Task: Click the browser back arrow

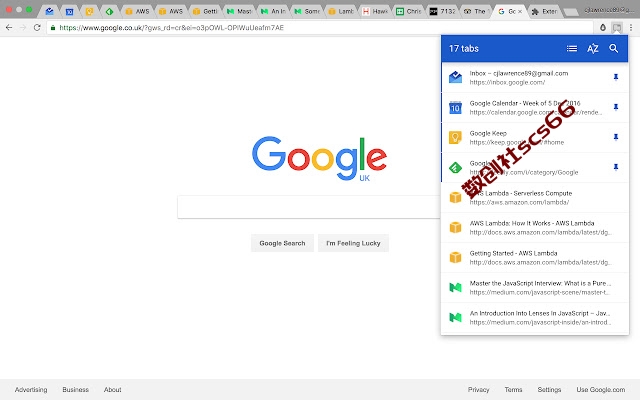Action: (9, 28)
